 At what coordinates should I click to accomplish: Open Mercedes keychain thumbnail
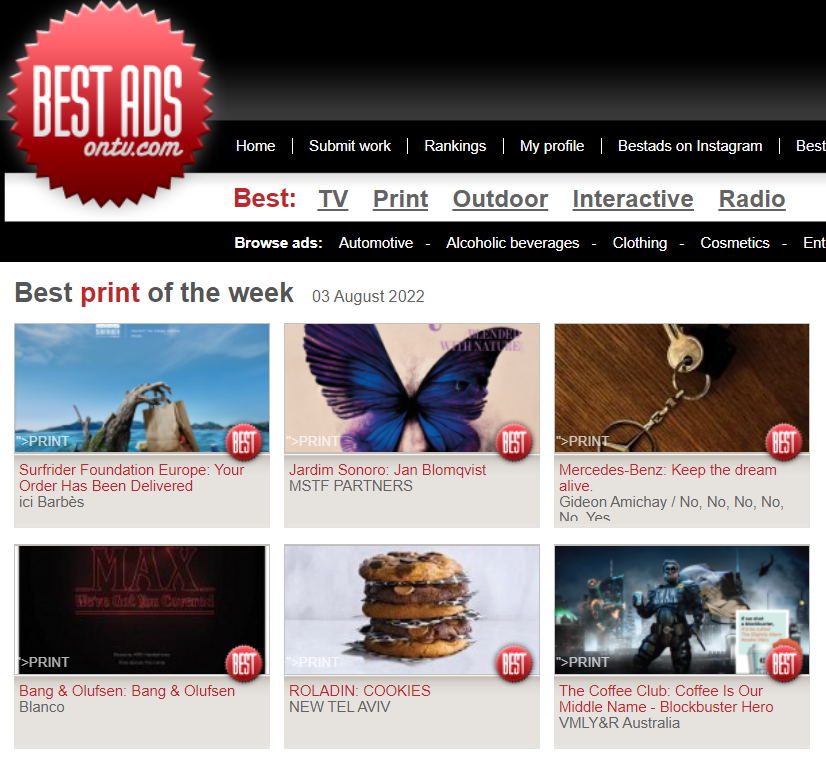pyautogui.click(x=682, y=388)
